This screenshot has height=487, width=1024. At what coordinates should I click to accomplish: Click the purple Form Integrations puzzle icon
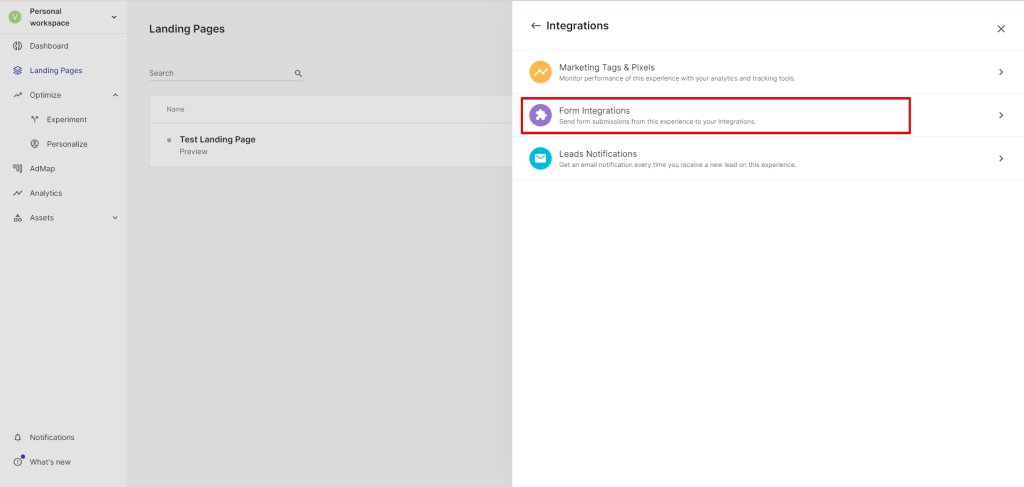coord(540,115)
